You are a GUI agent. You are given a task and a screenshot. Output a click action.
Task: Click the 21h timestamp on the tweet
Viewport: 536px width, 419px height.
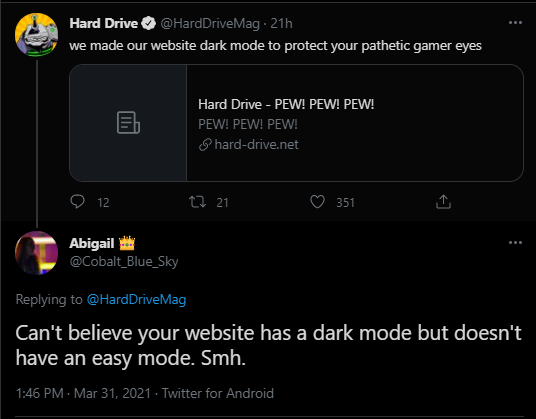click(x=281, y=24)
